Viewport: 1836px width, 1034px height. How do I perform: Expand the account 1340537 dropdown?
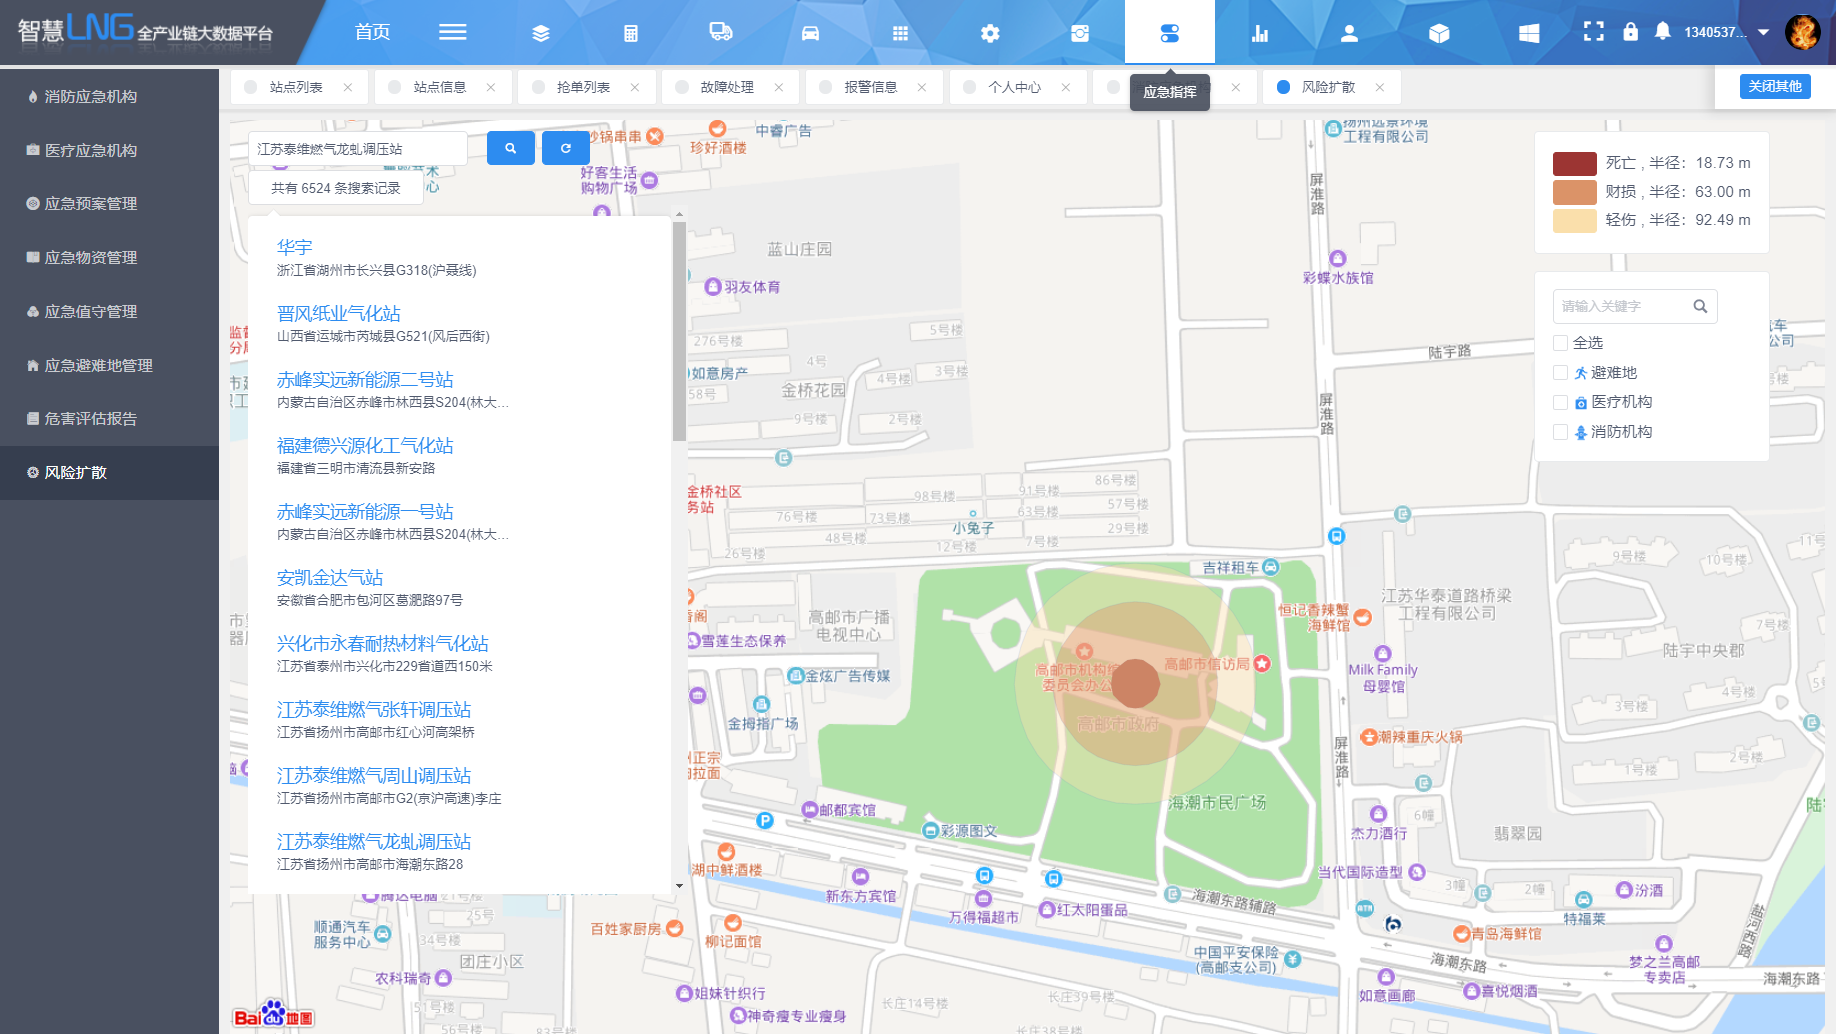pyautogui.click(x=1727, y=32)
